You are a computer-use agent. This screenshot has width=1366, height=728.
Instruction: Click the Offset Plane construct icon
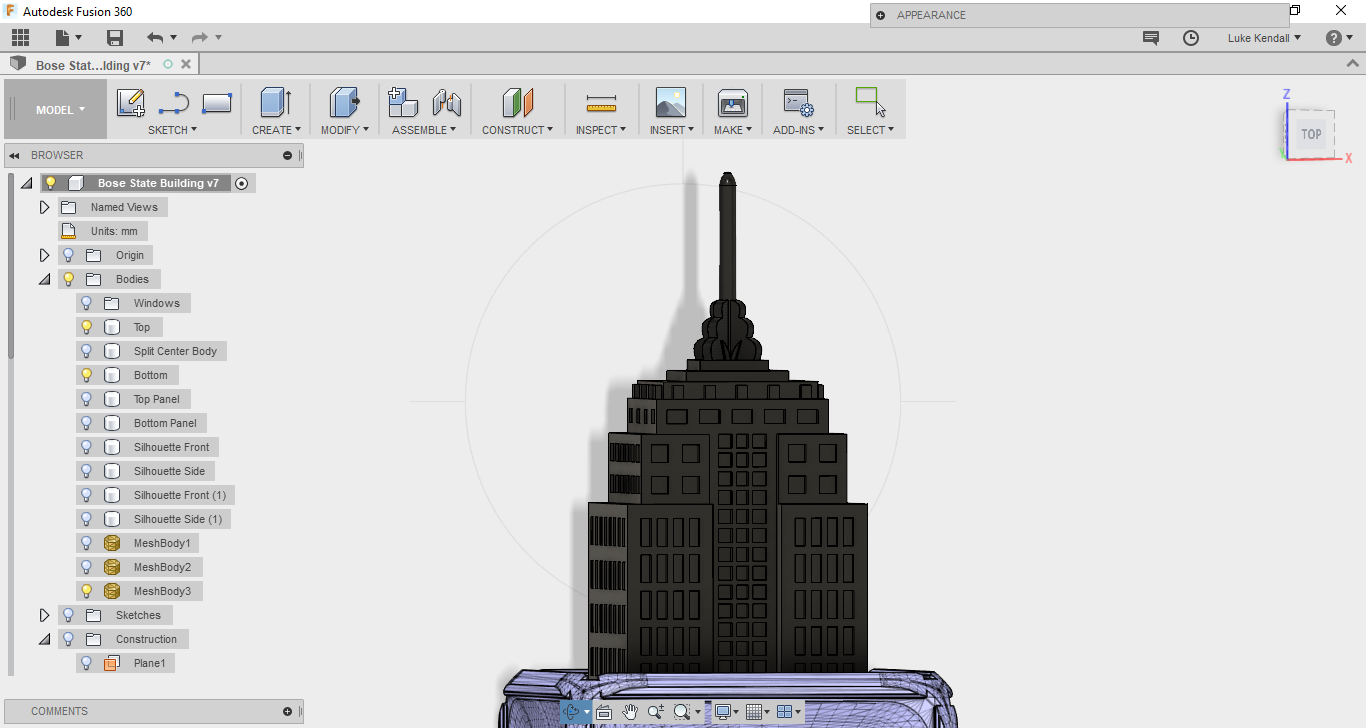click(517, 102)
